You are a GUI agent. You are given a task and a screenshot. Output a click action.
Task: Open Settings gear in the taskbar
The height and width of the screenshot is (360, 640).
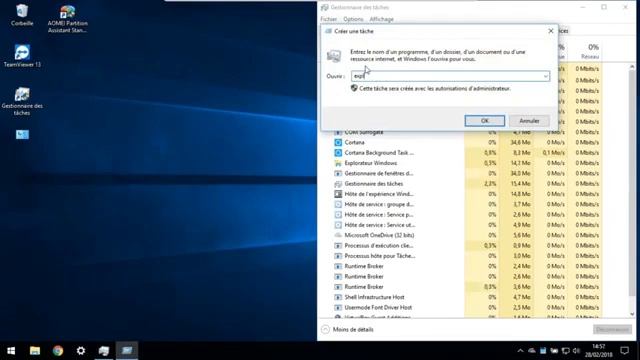click(81, 351)
